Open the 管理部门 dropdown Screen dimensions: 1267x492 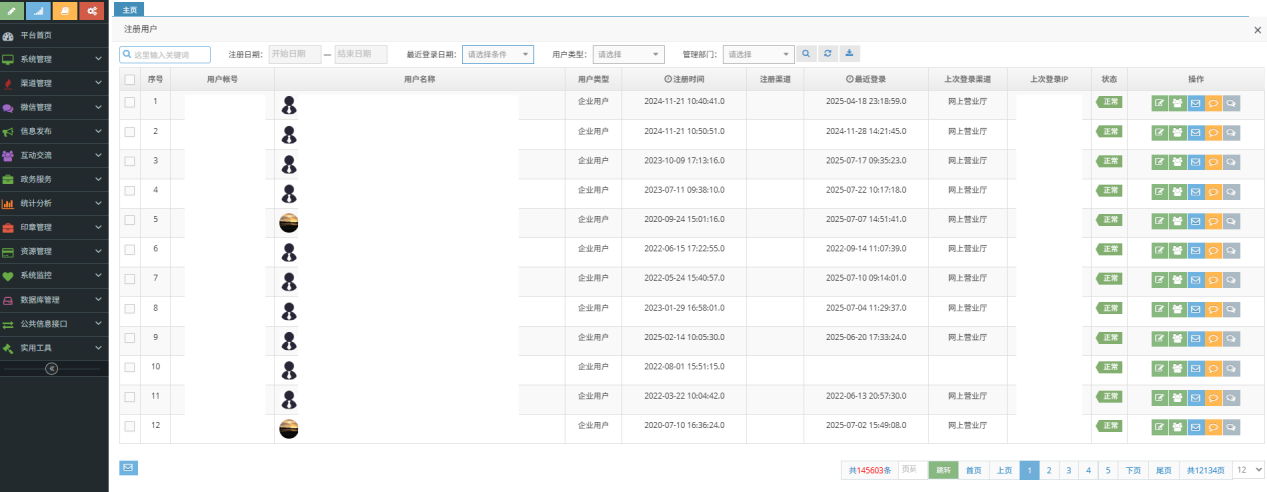pyautogui.click(x=758, y=55)
